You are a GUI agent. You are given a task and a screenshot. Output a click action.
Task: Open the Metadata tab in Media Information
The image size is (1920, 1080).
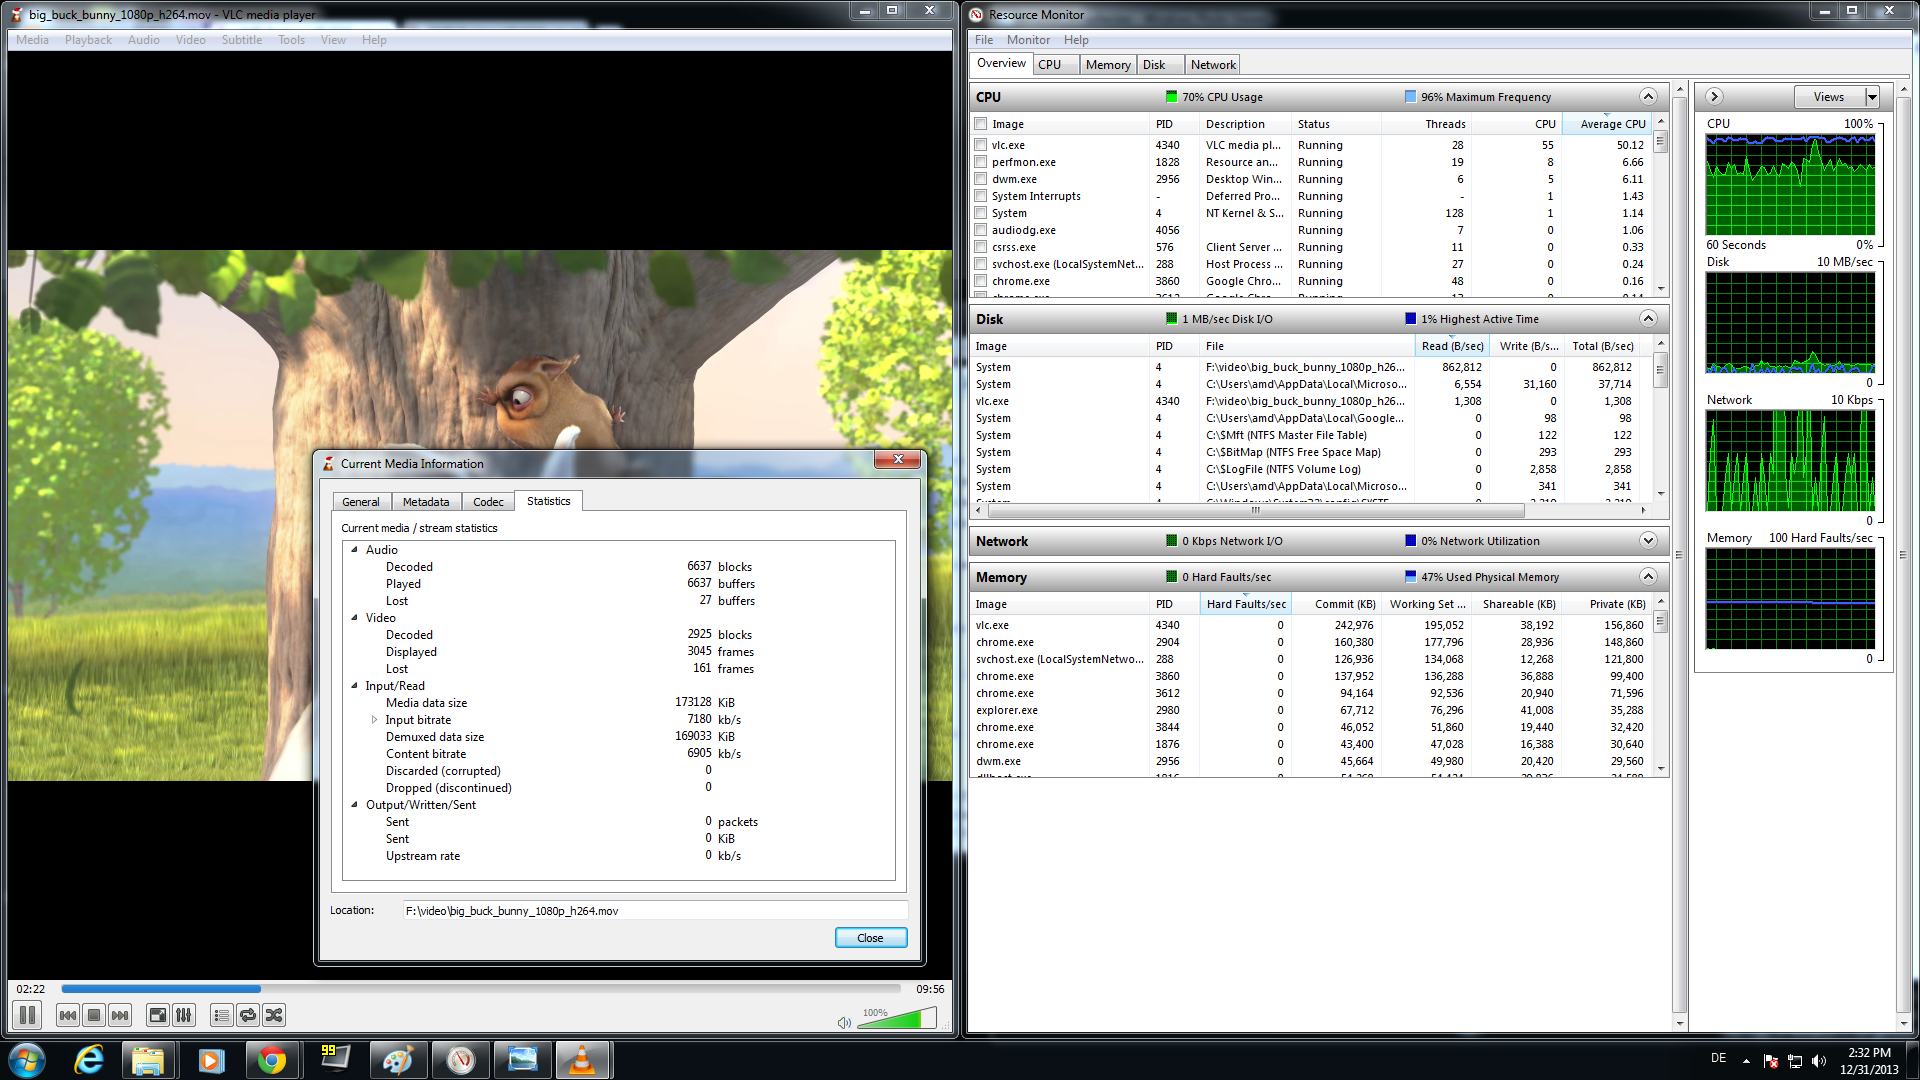(426, 502)
